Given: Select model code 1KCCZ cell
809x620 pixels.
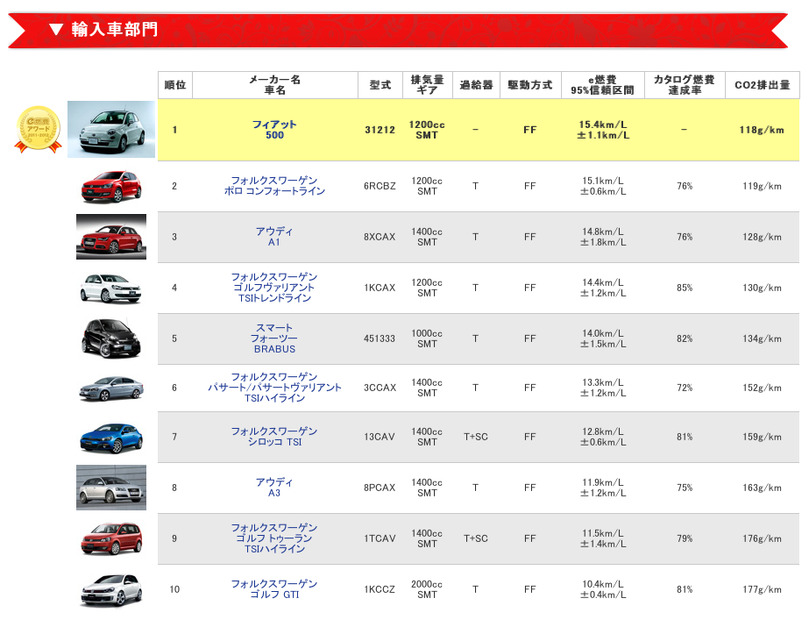Looking at the screenshot, I should pyautogui.click(x=380, y=589).
